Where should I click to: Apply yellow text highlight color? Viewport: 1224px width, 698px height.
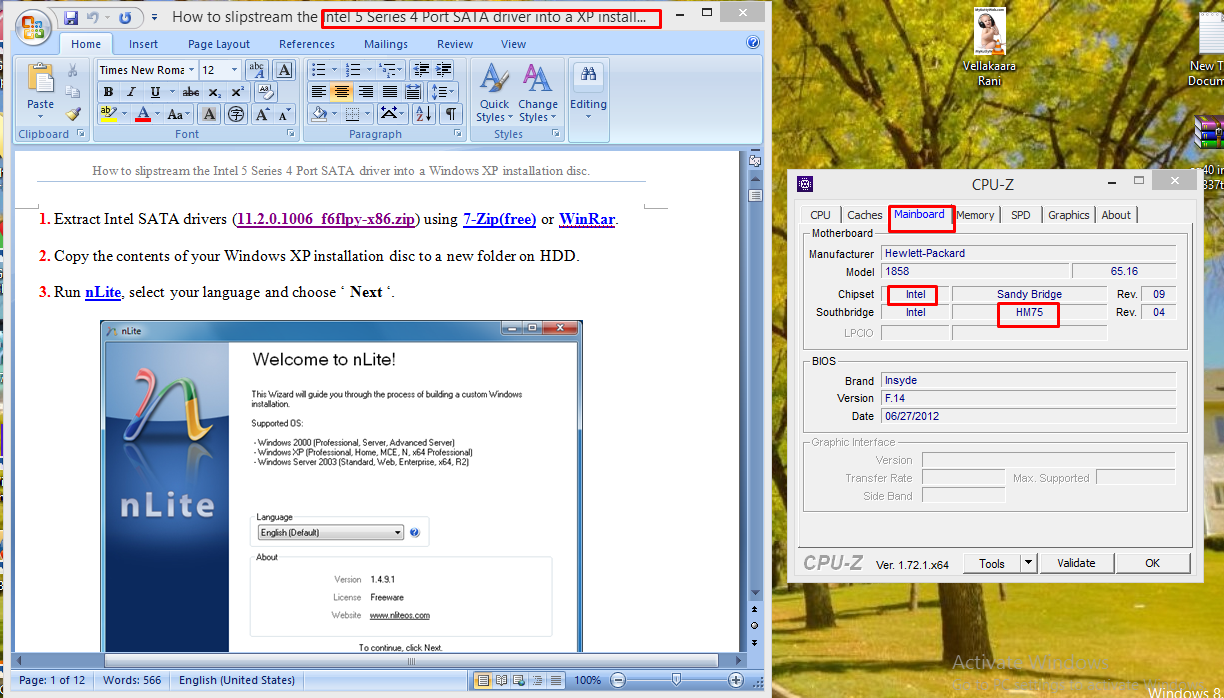[x=109, y=113]
